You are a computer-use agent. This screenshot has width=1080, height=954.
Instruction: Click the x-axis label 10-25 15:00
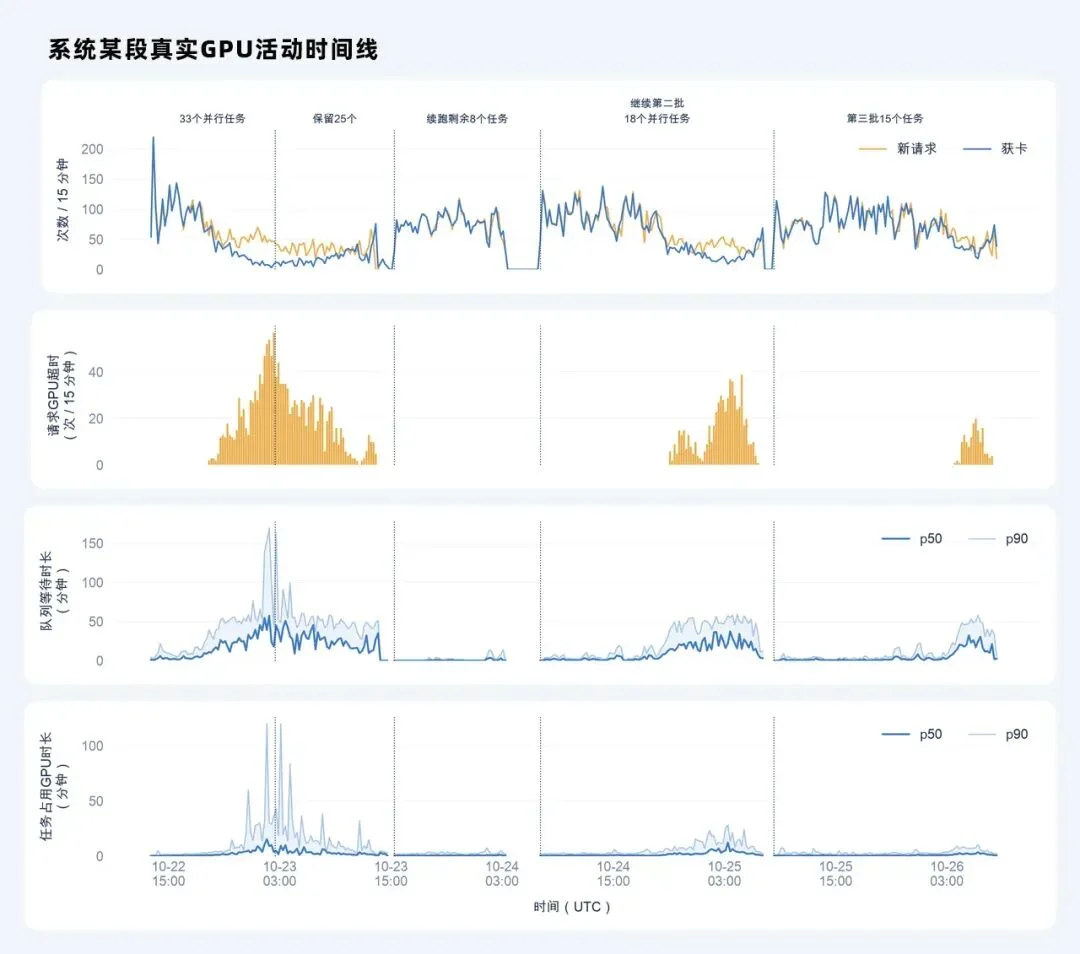point(835,873)
